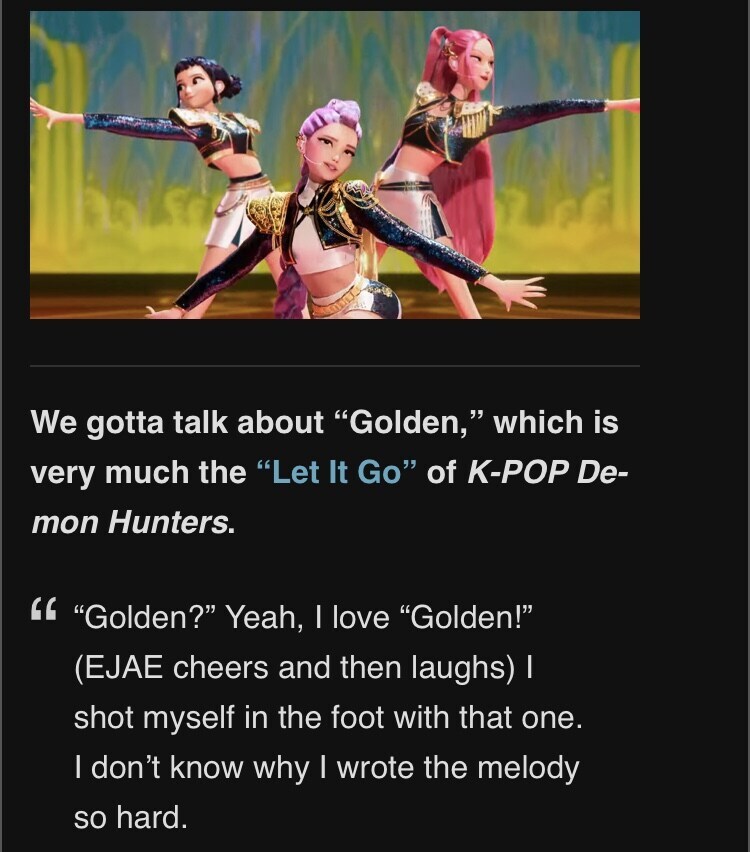Click the "(EJAE cheers and then laughs)" text

pos(294,667)
